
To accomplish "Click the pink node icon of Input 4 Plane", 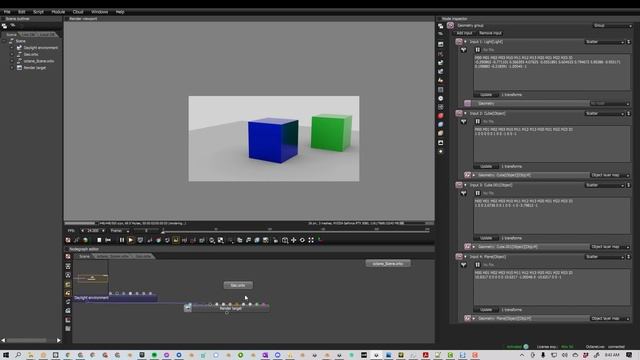I will [x=459, y=257].
